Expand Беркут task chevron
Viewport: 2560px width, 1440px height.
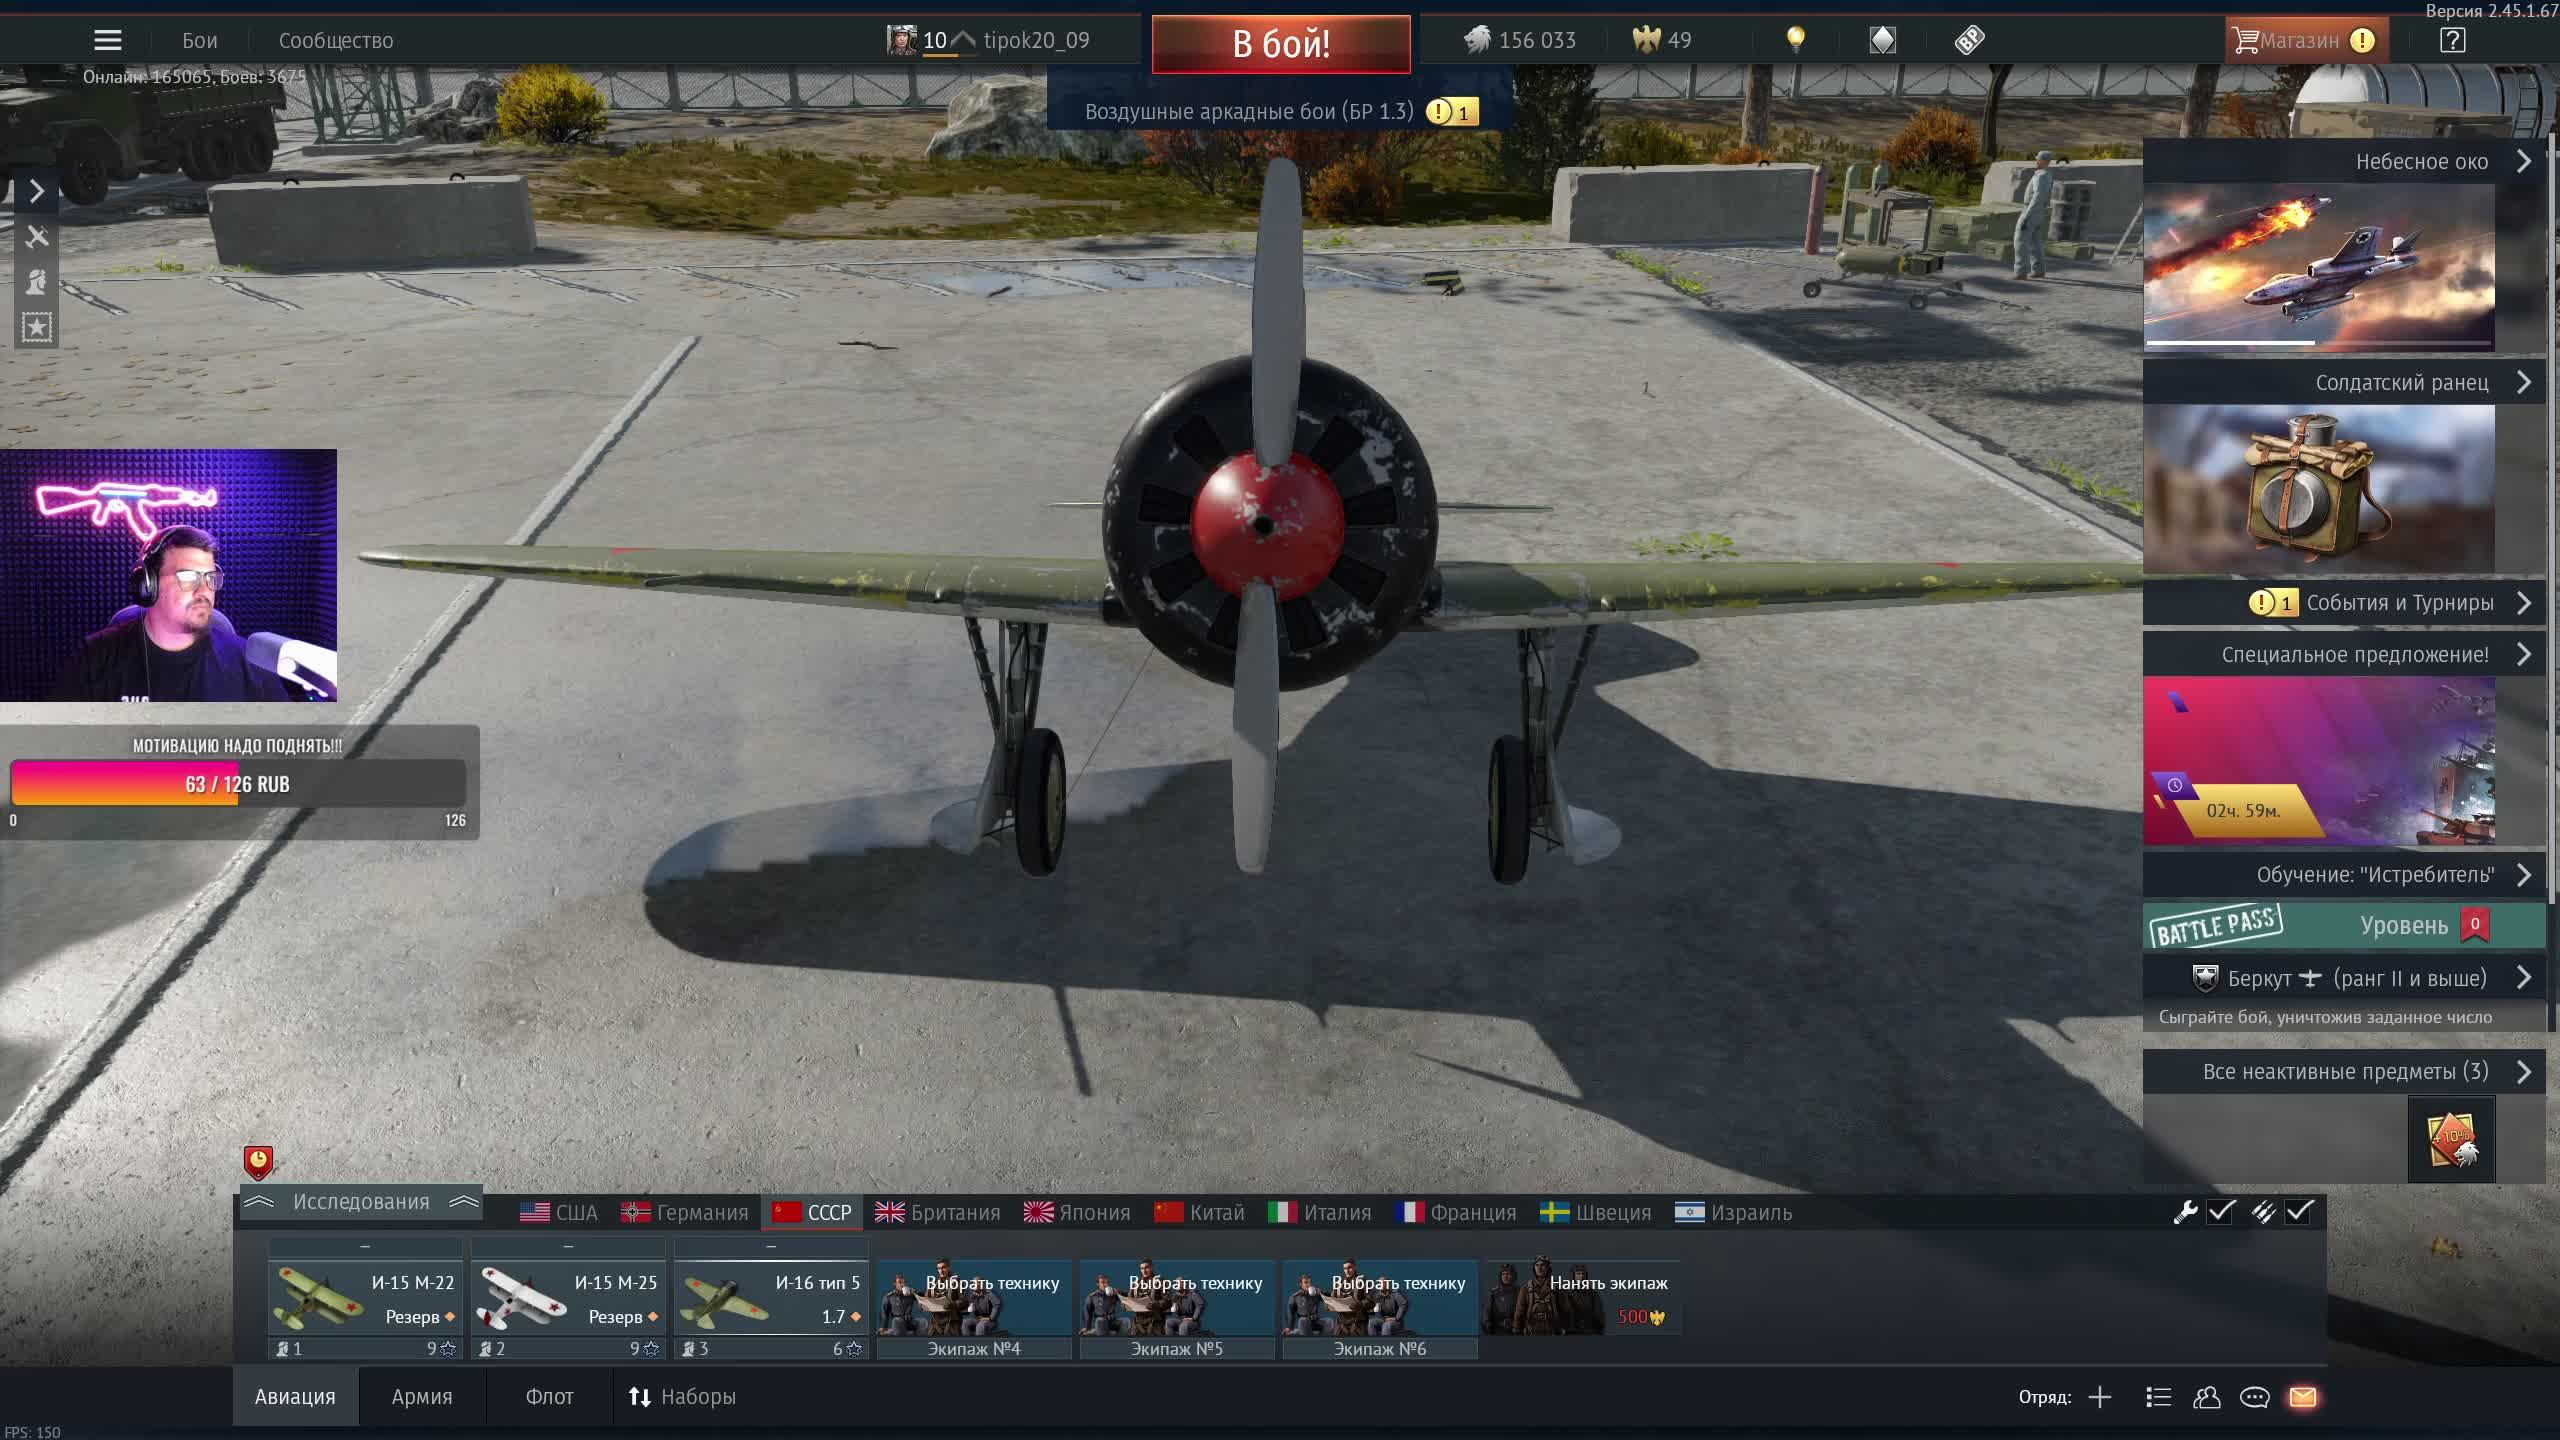click(2524, 978)
